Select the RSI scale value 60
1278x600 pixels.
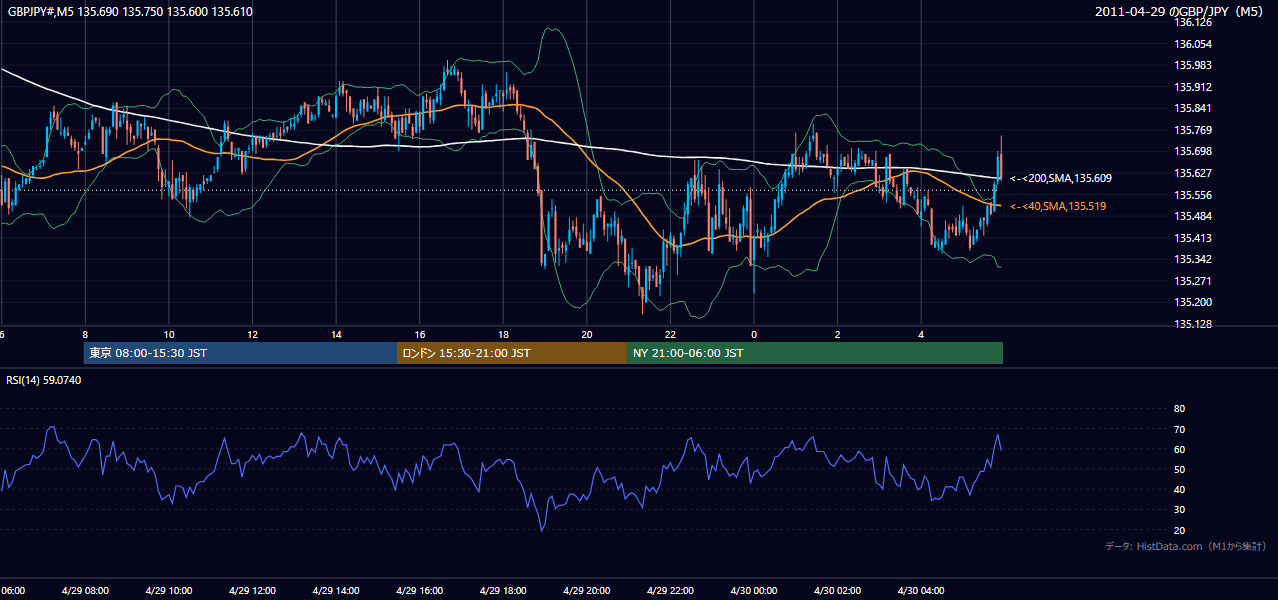point(1179,449)
